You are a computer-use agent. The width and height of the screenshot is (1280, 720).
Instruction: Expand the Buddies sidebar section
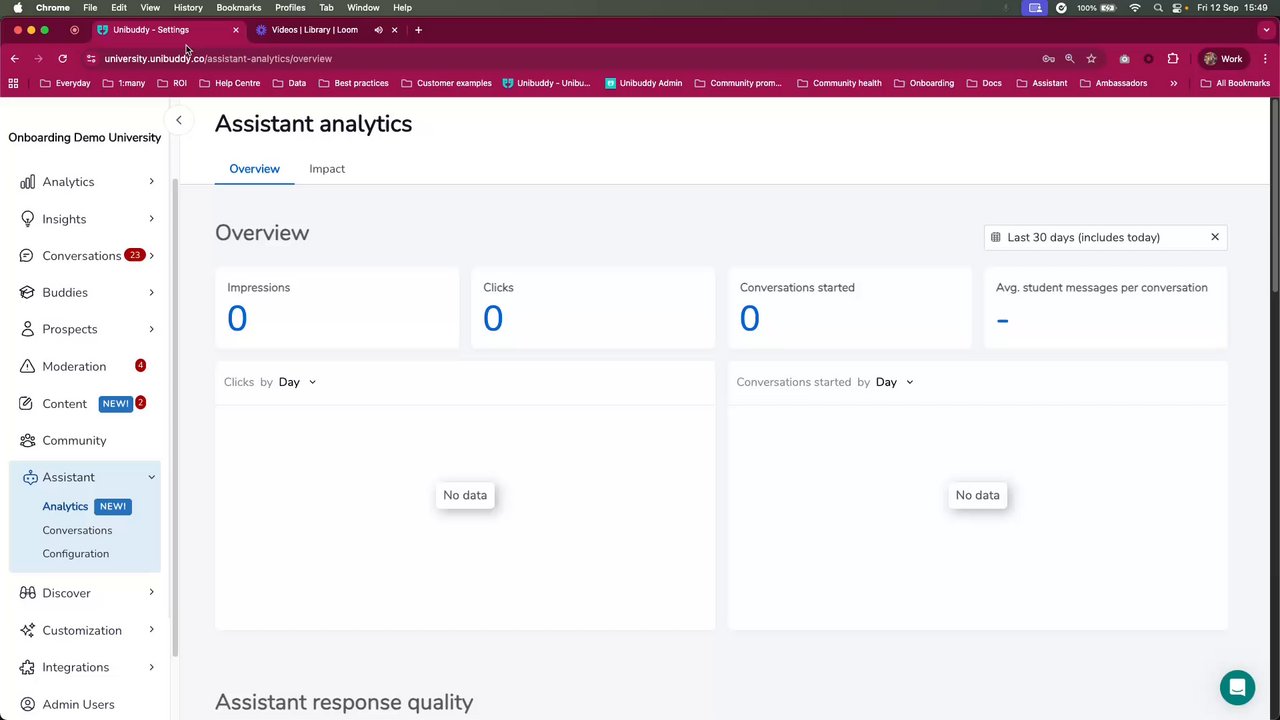pyautogui.click(x=151, y=293)
